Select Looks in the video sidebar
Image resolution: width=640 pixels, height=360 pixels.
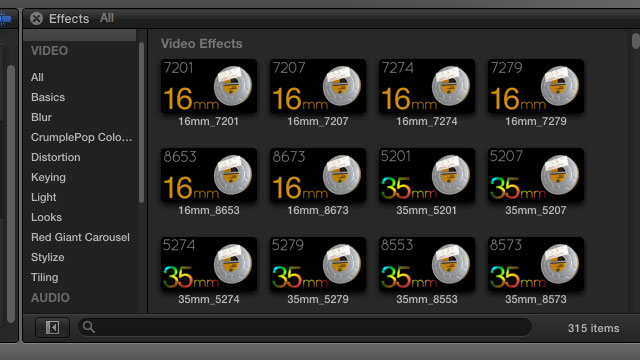[46, 217]
